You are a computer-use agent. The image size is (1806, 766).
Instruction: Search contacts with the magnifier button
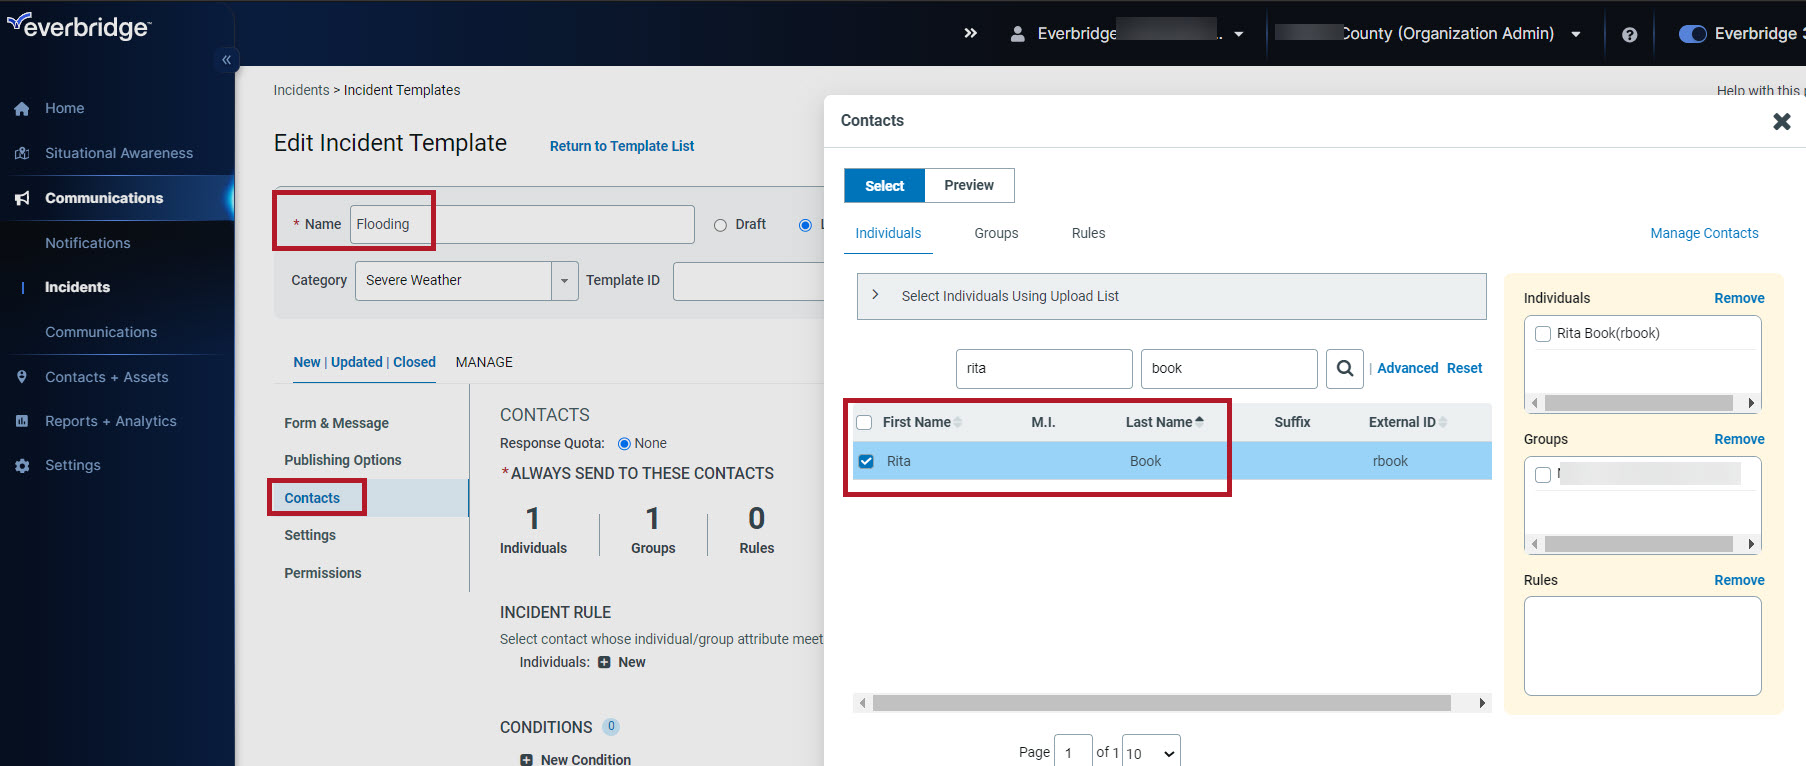click(x=1345, y=368)
